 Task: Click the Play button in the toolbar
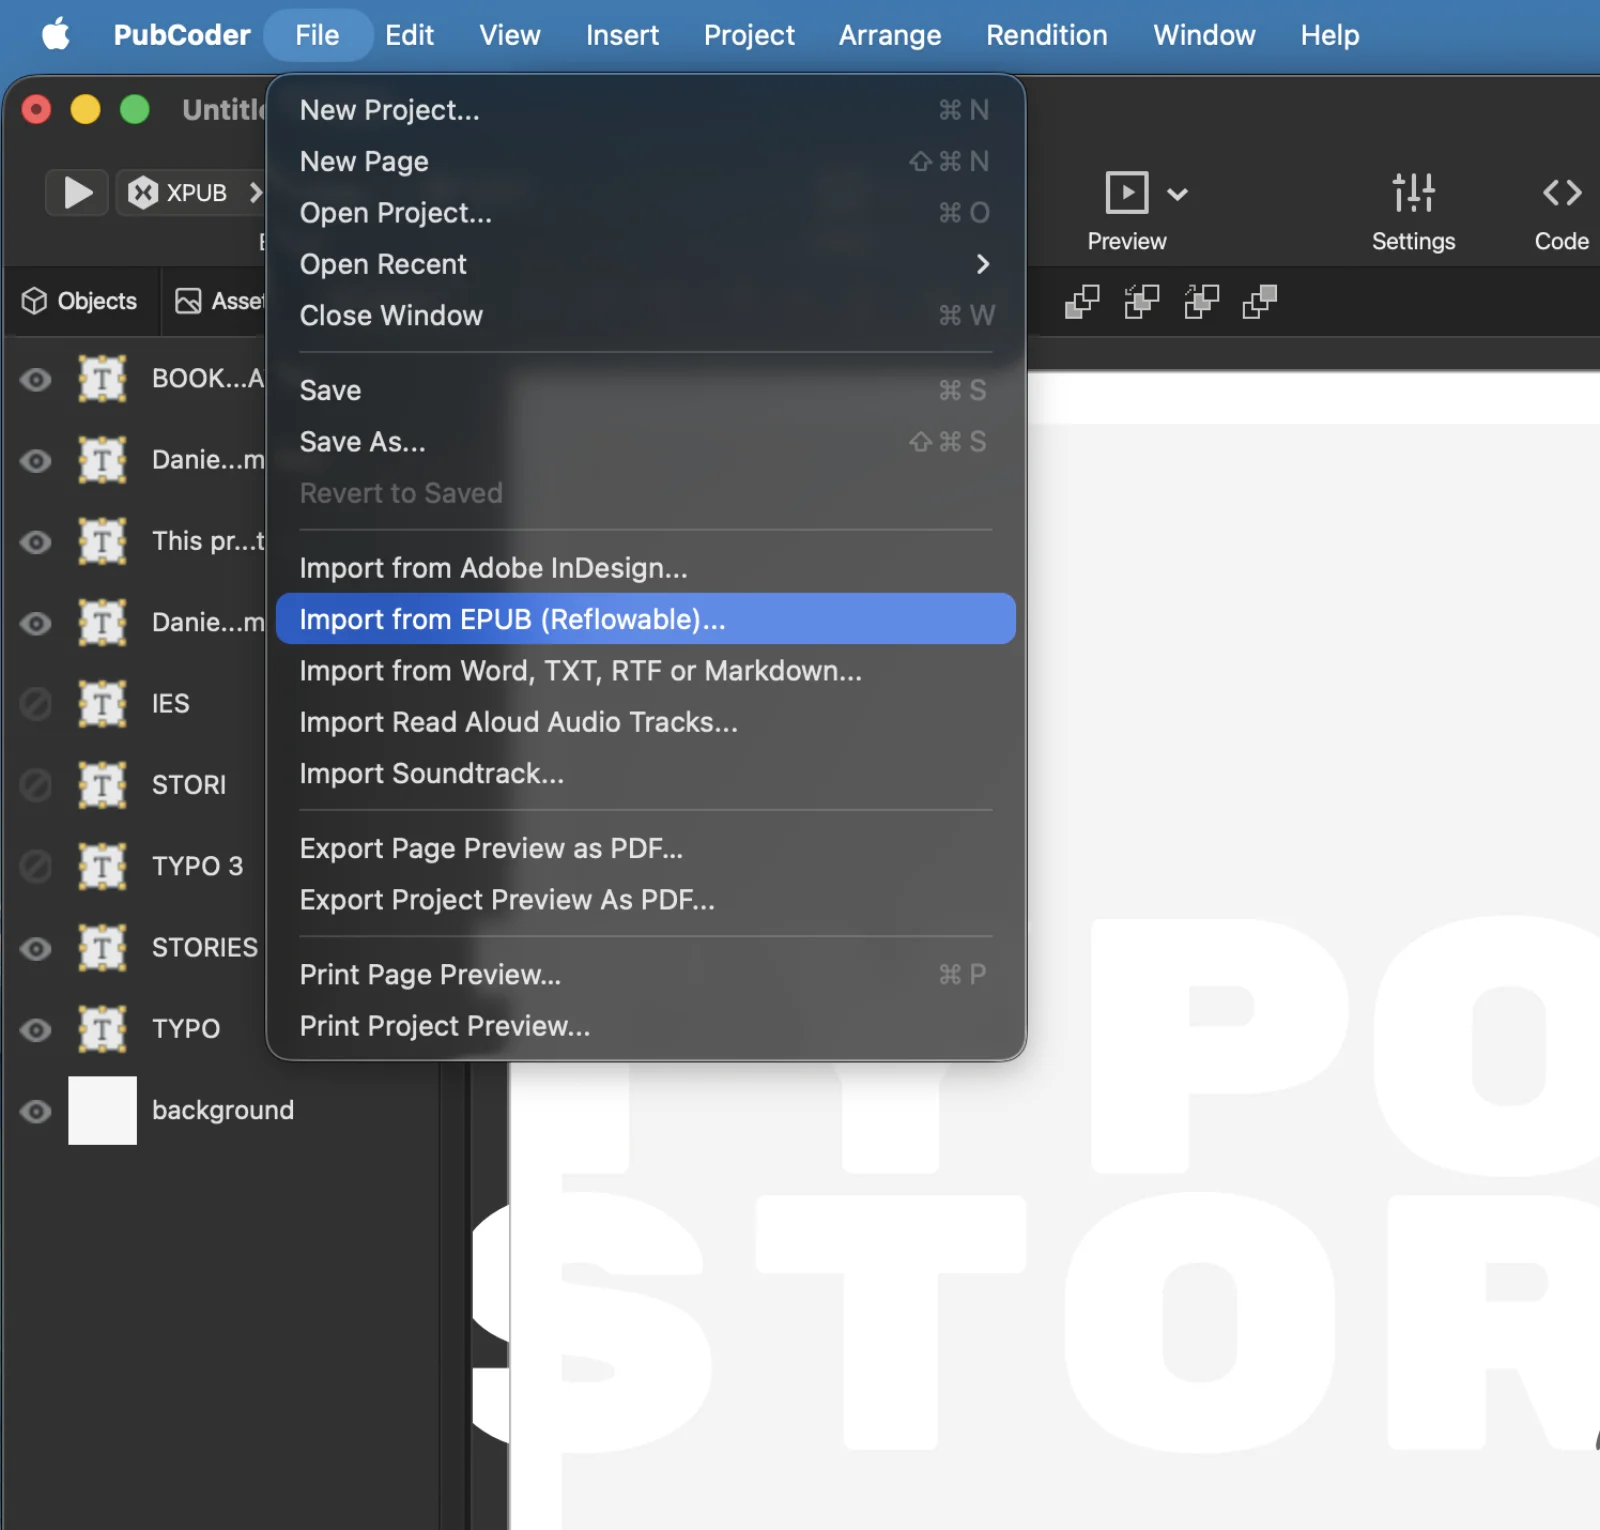pos(77,192)
